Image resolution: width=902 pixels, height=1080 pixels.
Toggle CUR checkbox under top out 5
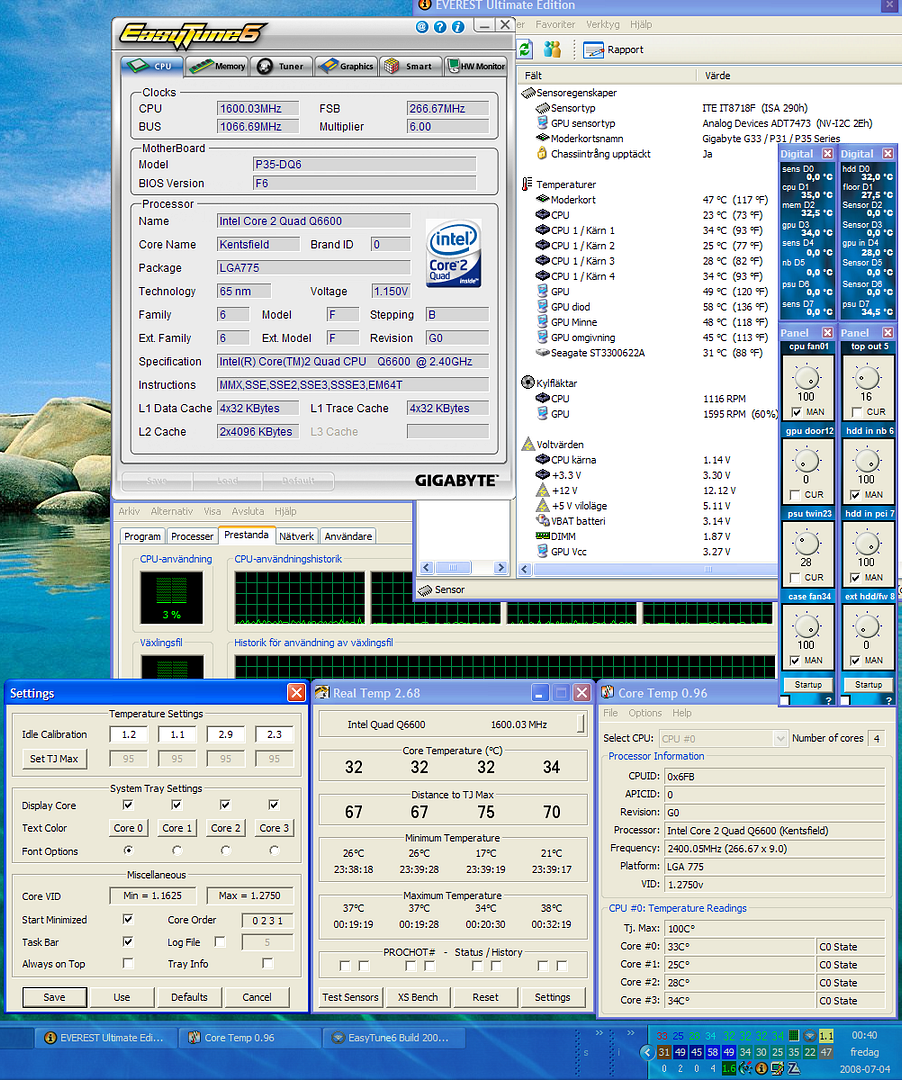[x=857, y=412]
